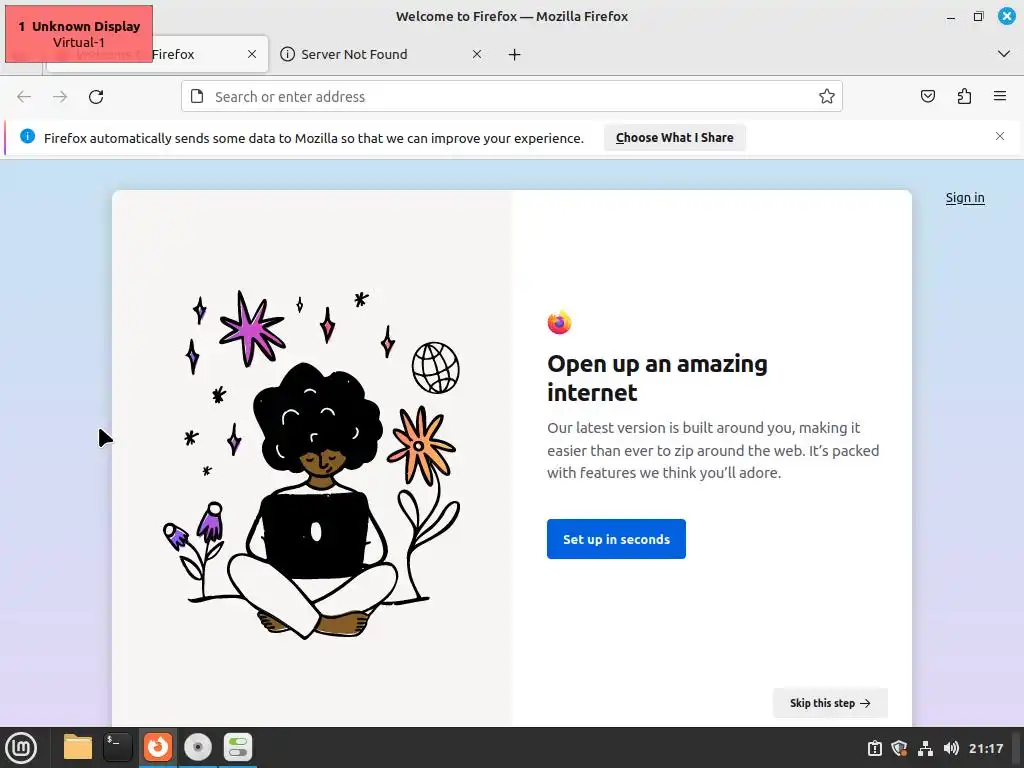
Task: Open the Files folder in taskbar
Action: 78,747
